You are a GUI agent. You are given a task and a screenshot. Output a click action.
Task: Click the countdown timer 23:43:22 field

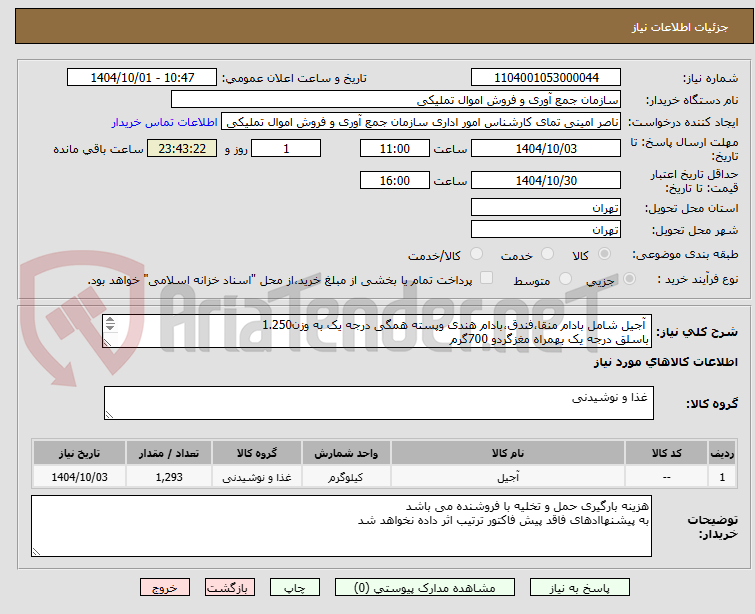182,148
